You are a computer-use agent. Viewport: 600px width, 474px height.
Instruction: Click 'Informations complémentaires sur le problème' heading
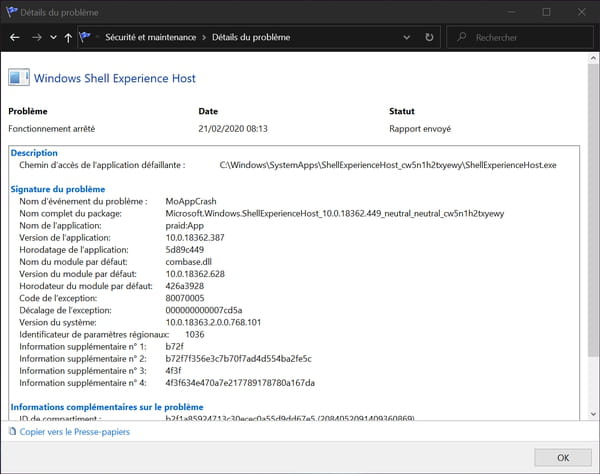[x=107, y=407]
